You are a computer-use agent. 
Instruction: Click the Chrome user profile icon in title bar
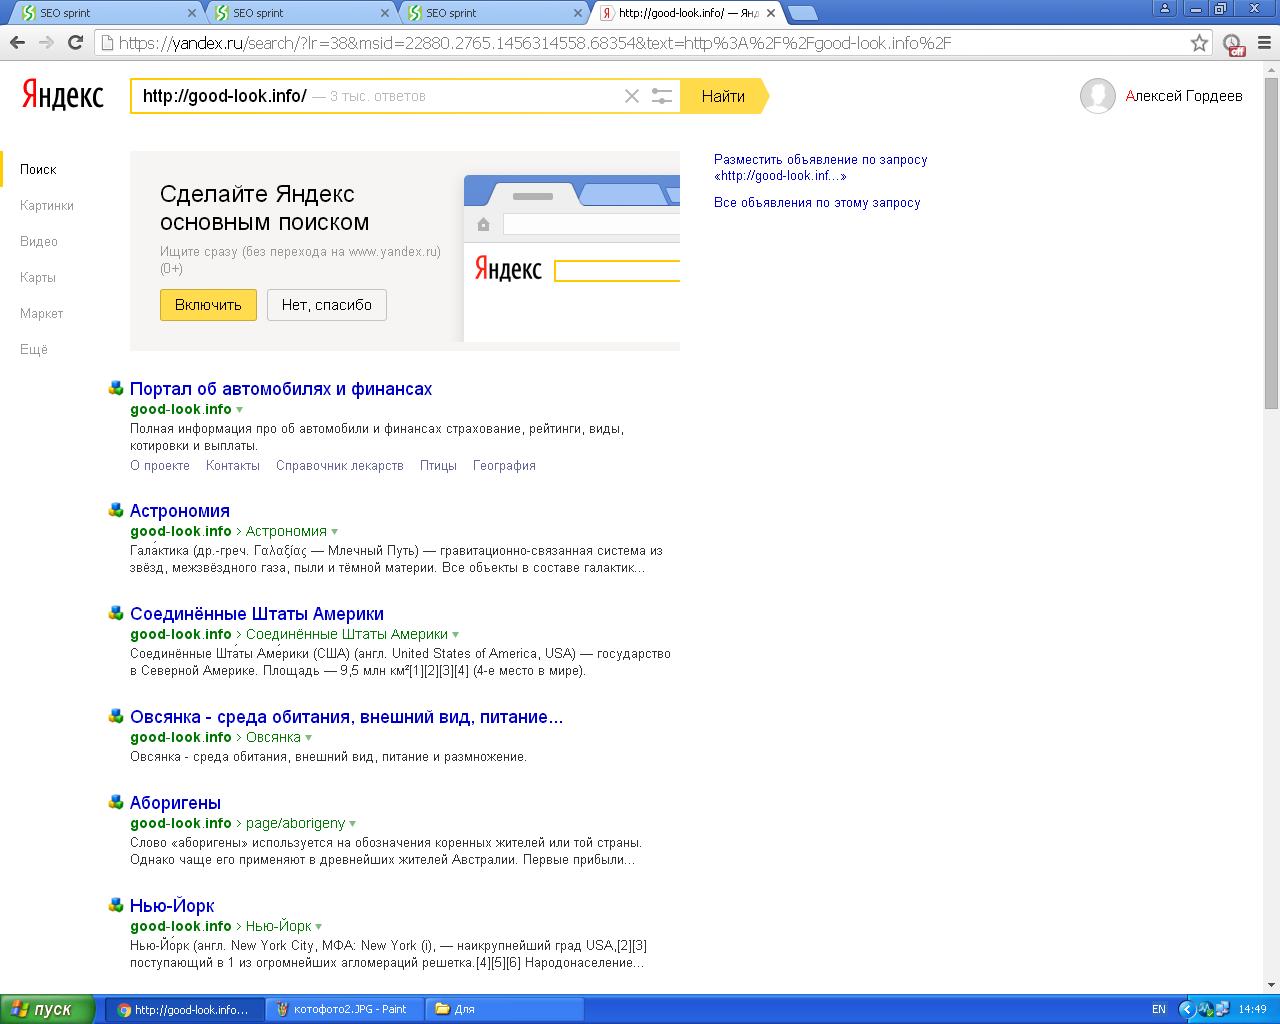tap(1164, 9)
